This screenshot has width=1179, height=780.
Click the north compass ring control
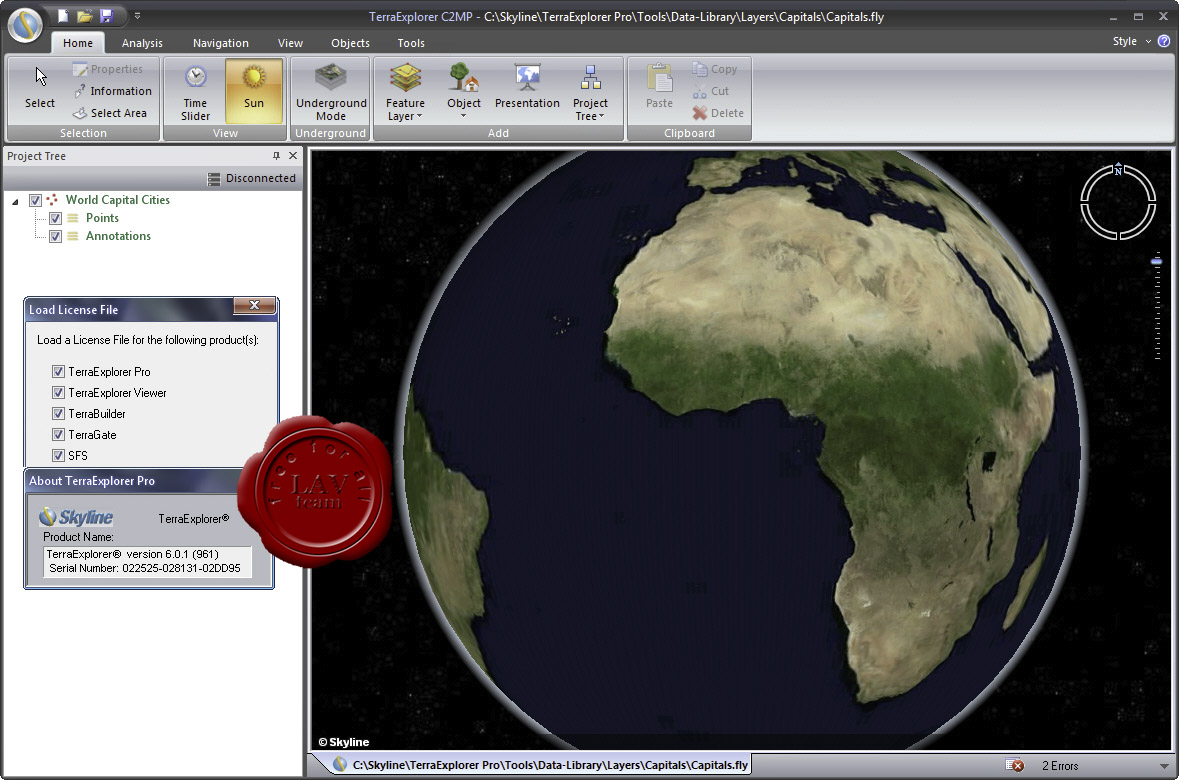point(1118,202)
